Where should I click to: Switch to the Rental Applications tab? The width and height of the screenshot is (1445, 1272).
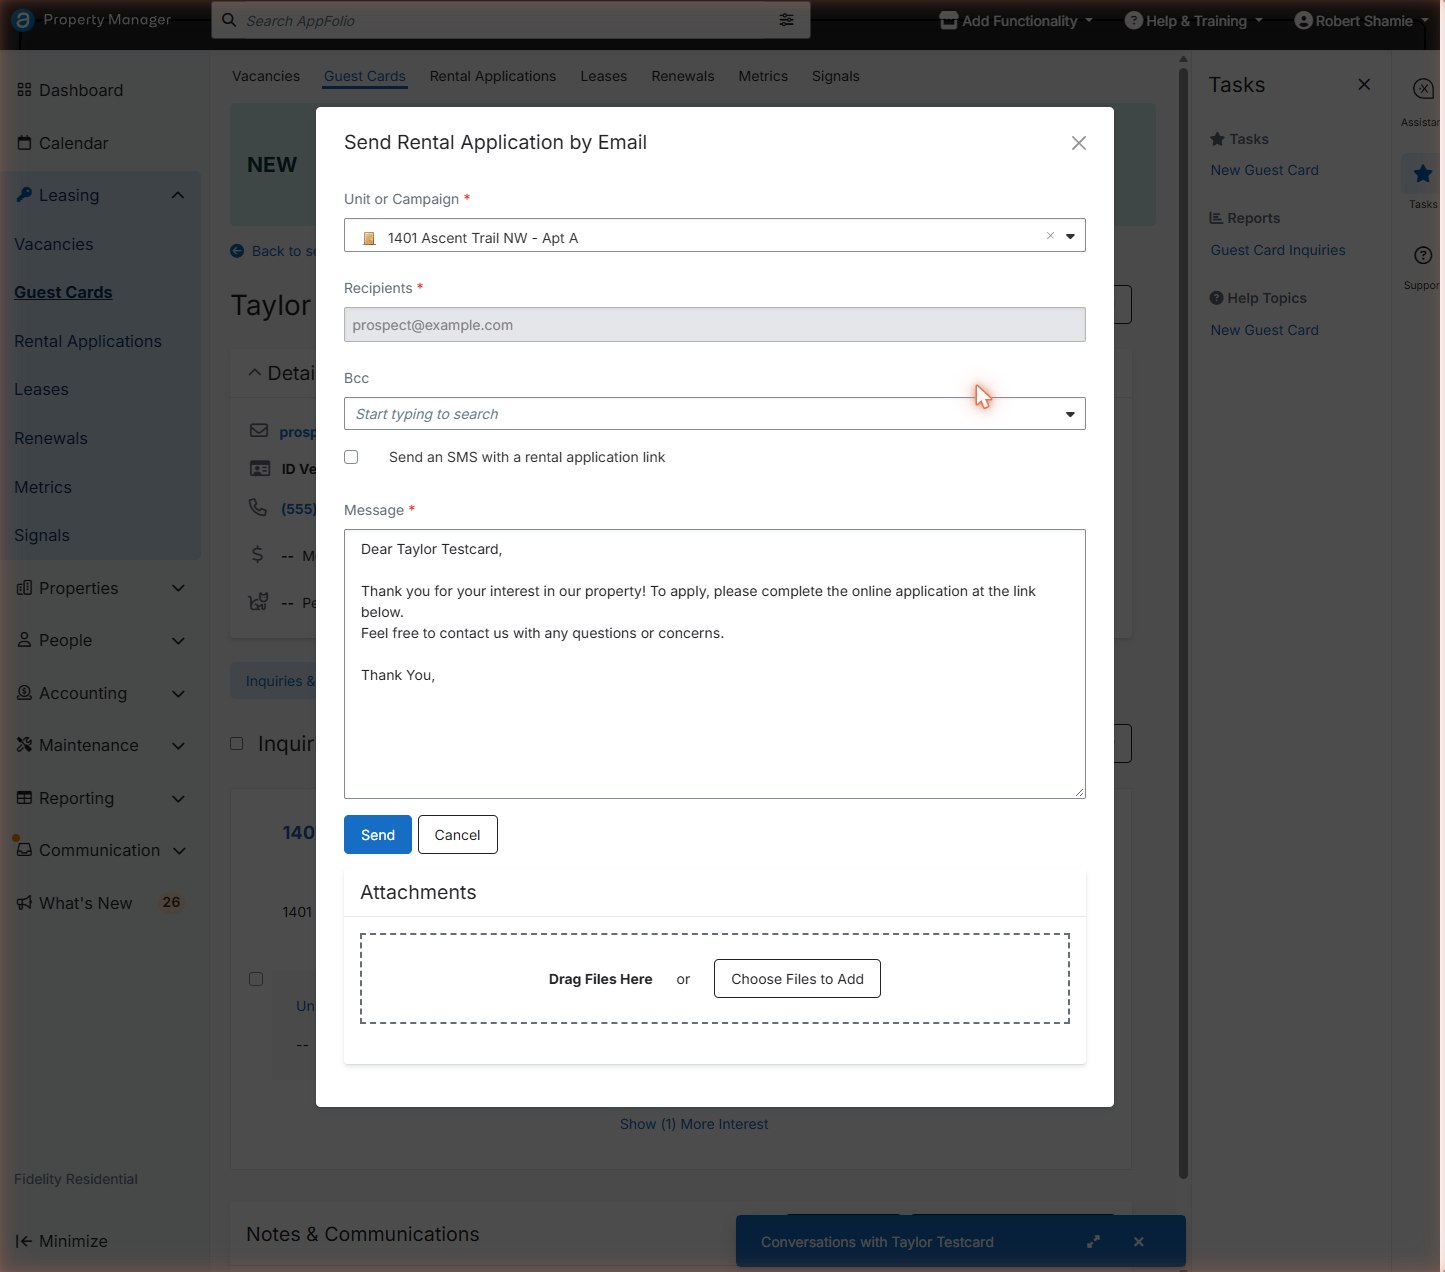493,76
